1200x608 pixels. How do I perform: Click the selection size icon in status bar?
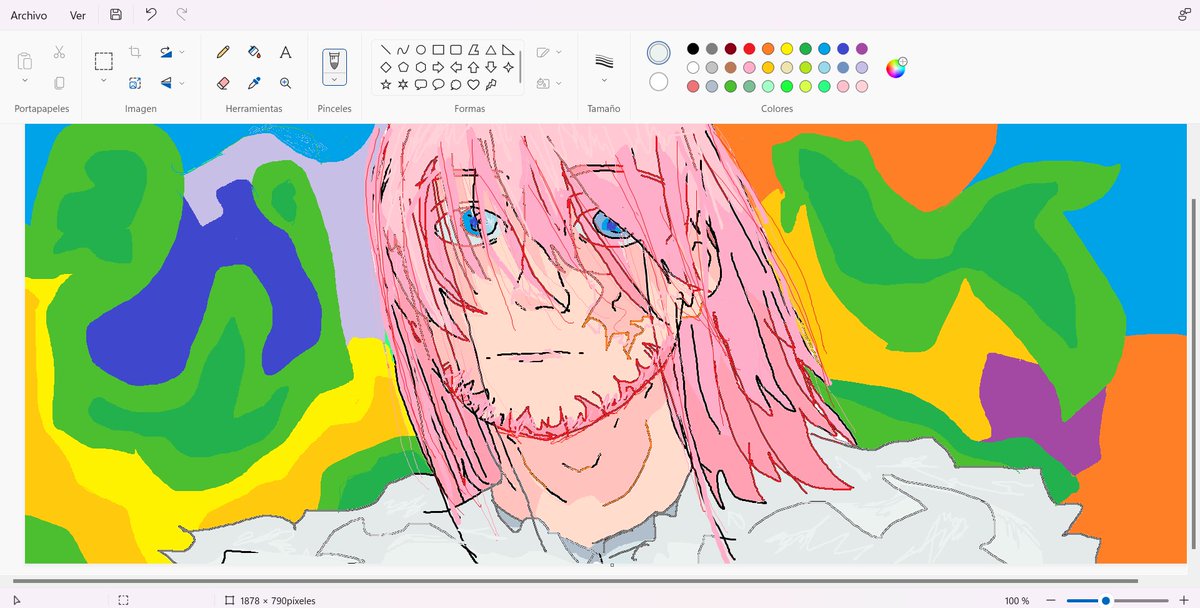point(123,600)
